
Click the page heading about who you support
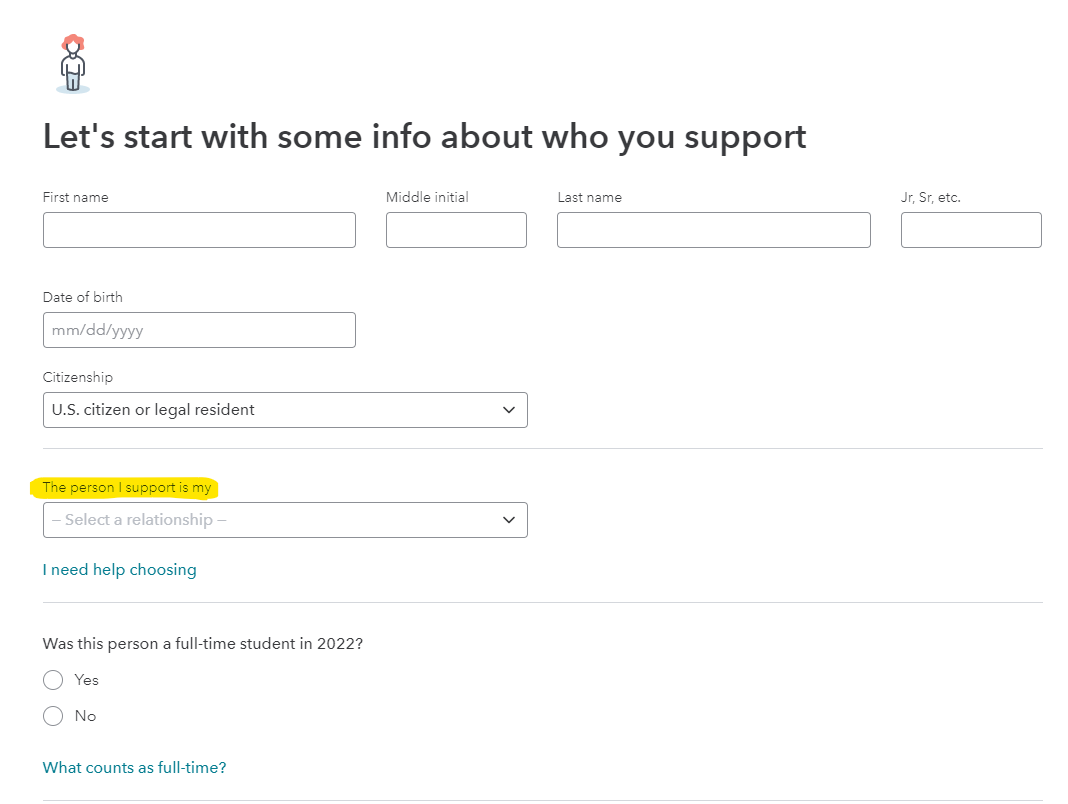(424, 136)
